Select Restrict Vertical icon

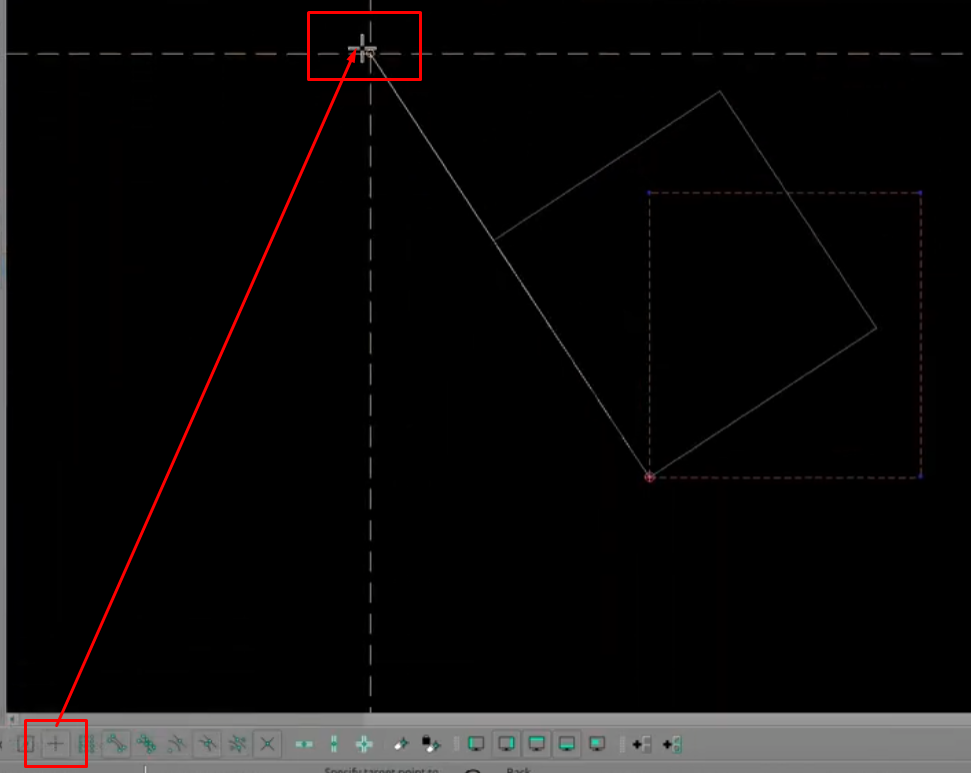(334, 744)
